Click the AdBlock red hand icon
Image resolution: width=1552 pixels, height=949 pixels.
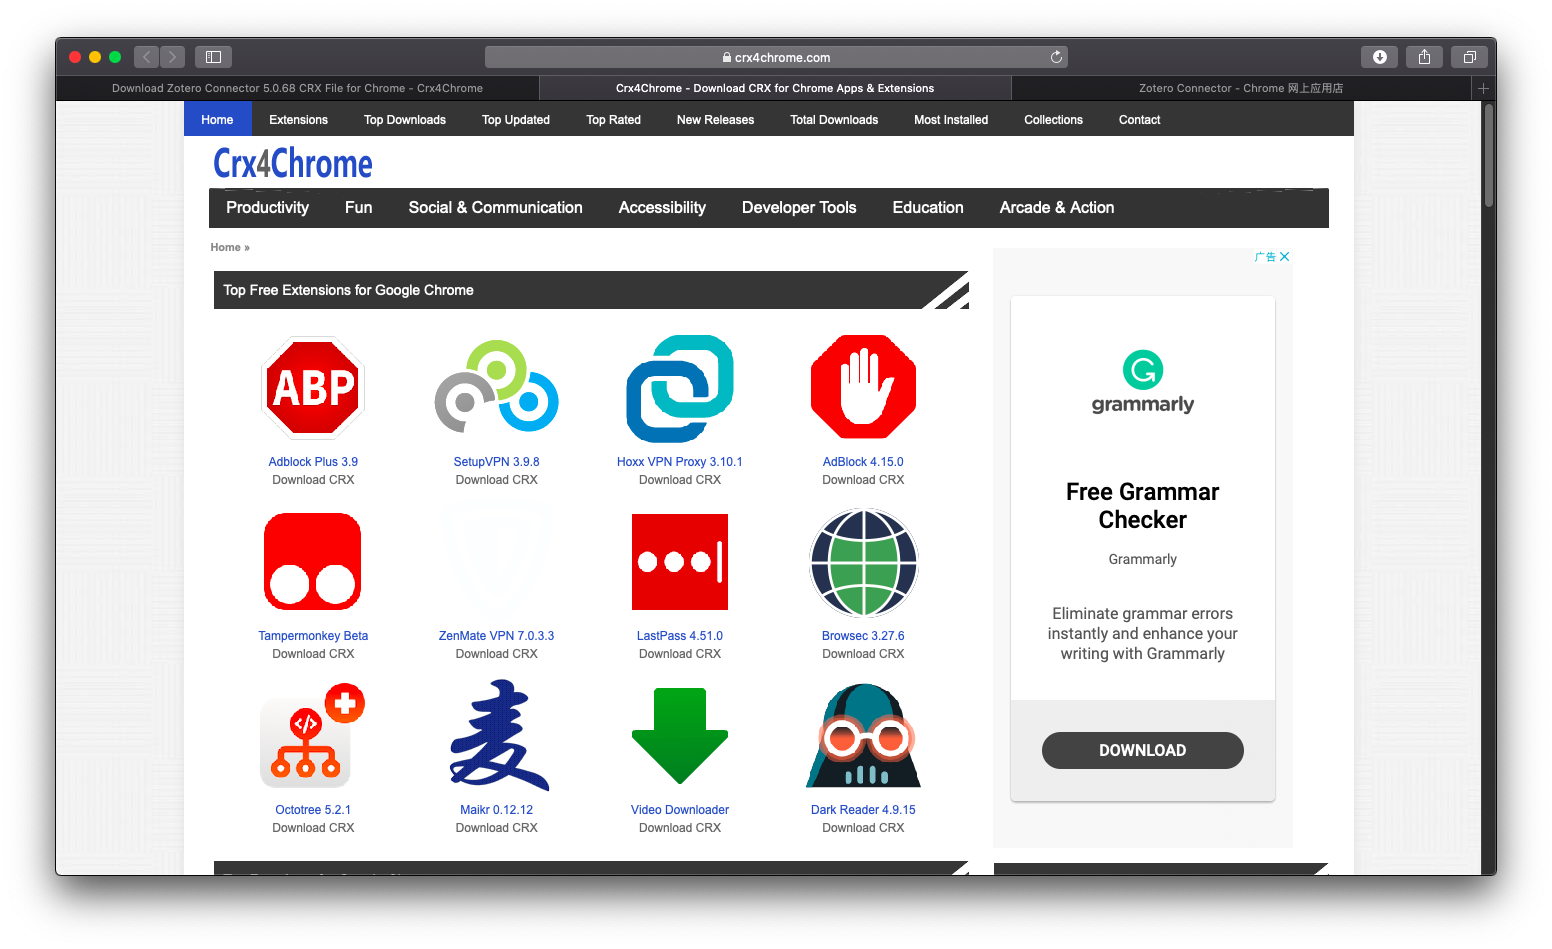(x=863, y=388)
